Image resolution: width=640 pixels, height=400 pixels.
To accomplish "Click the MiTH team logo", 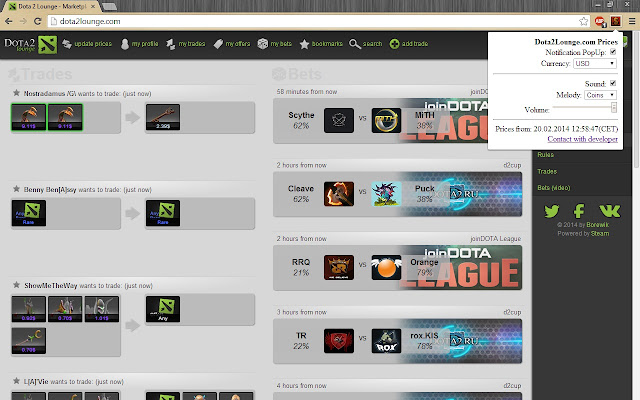I will [386, 120].
